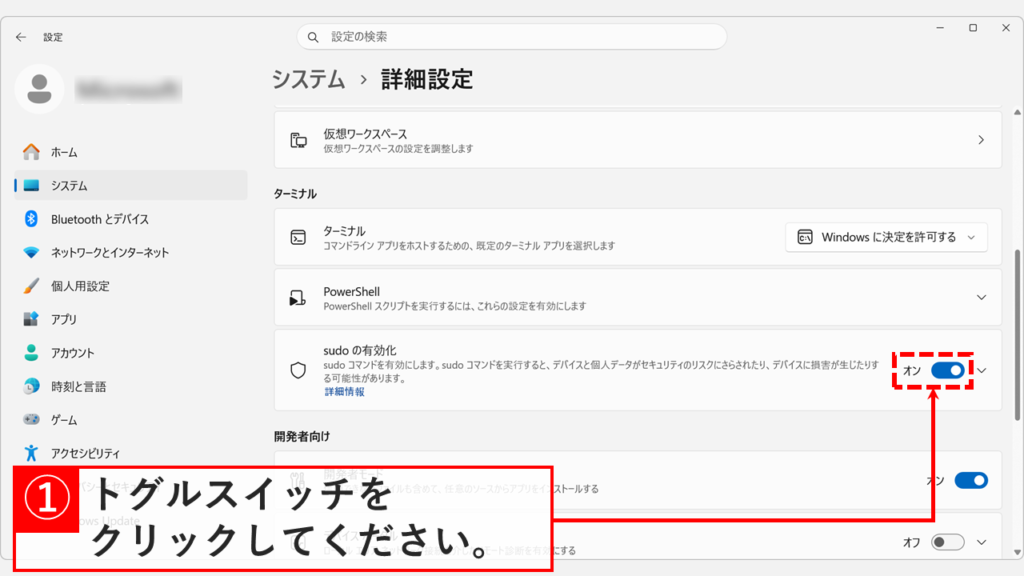The height and width of the screenshot is (576, 1024).
Task: Click the sudo の有効化 title
Action: point(360,351)
